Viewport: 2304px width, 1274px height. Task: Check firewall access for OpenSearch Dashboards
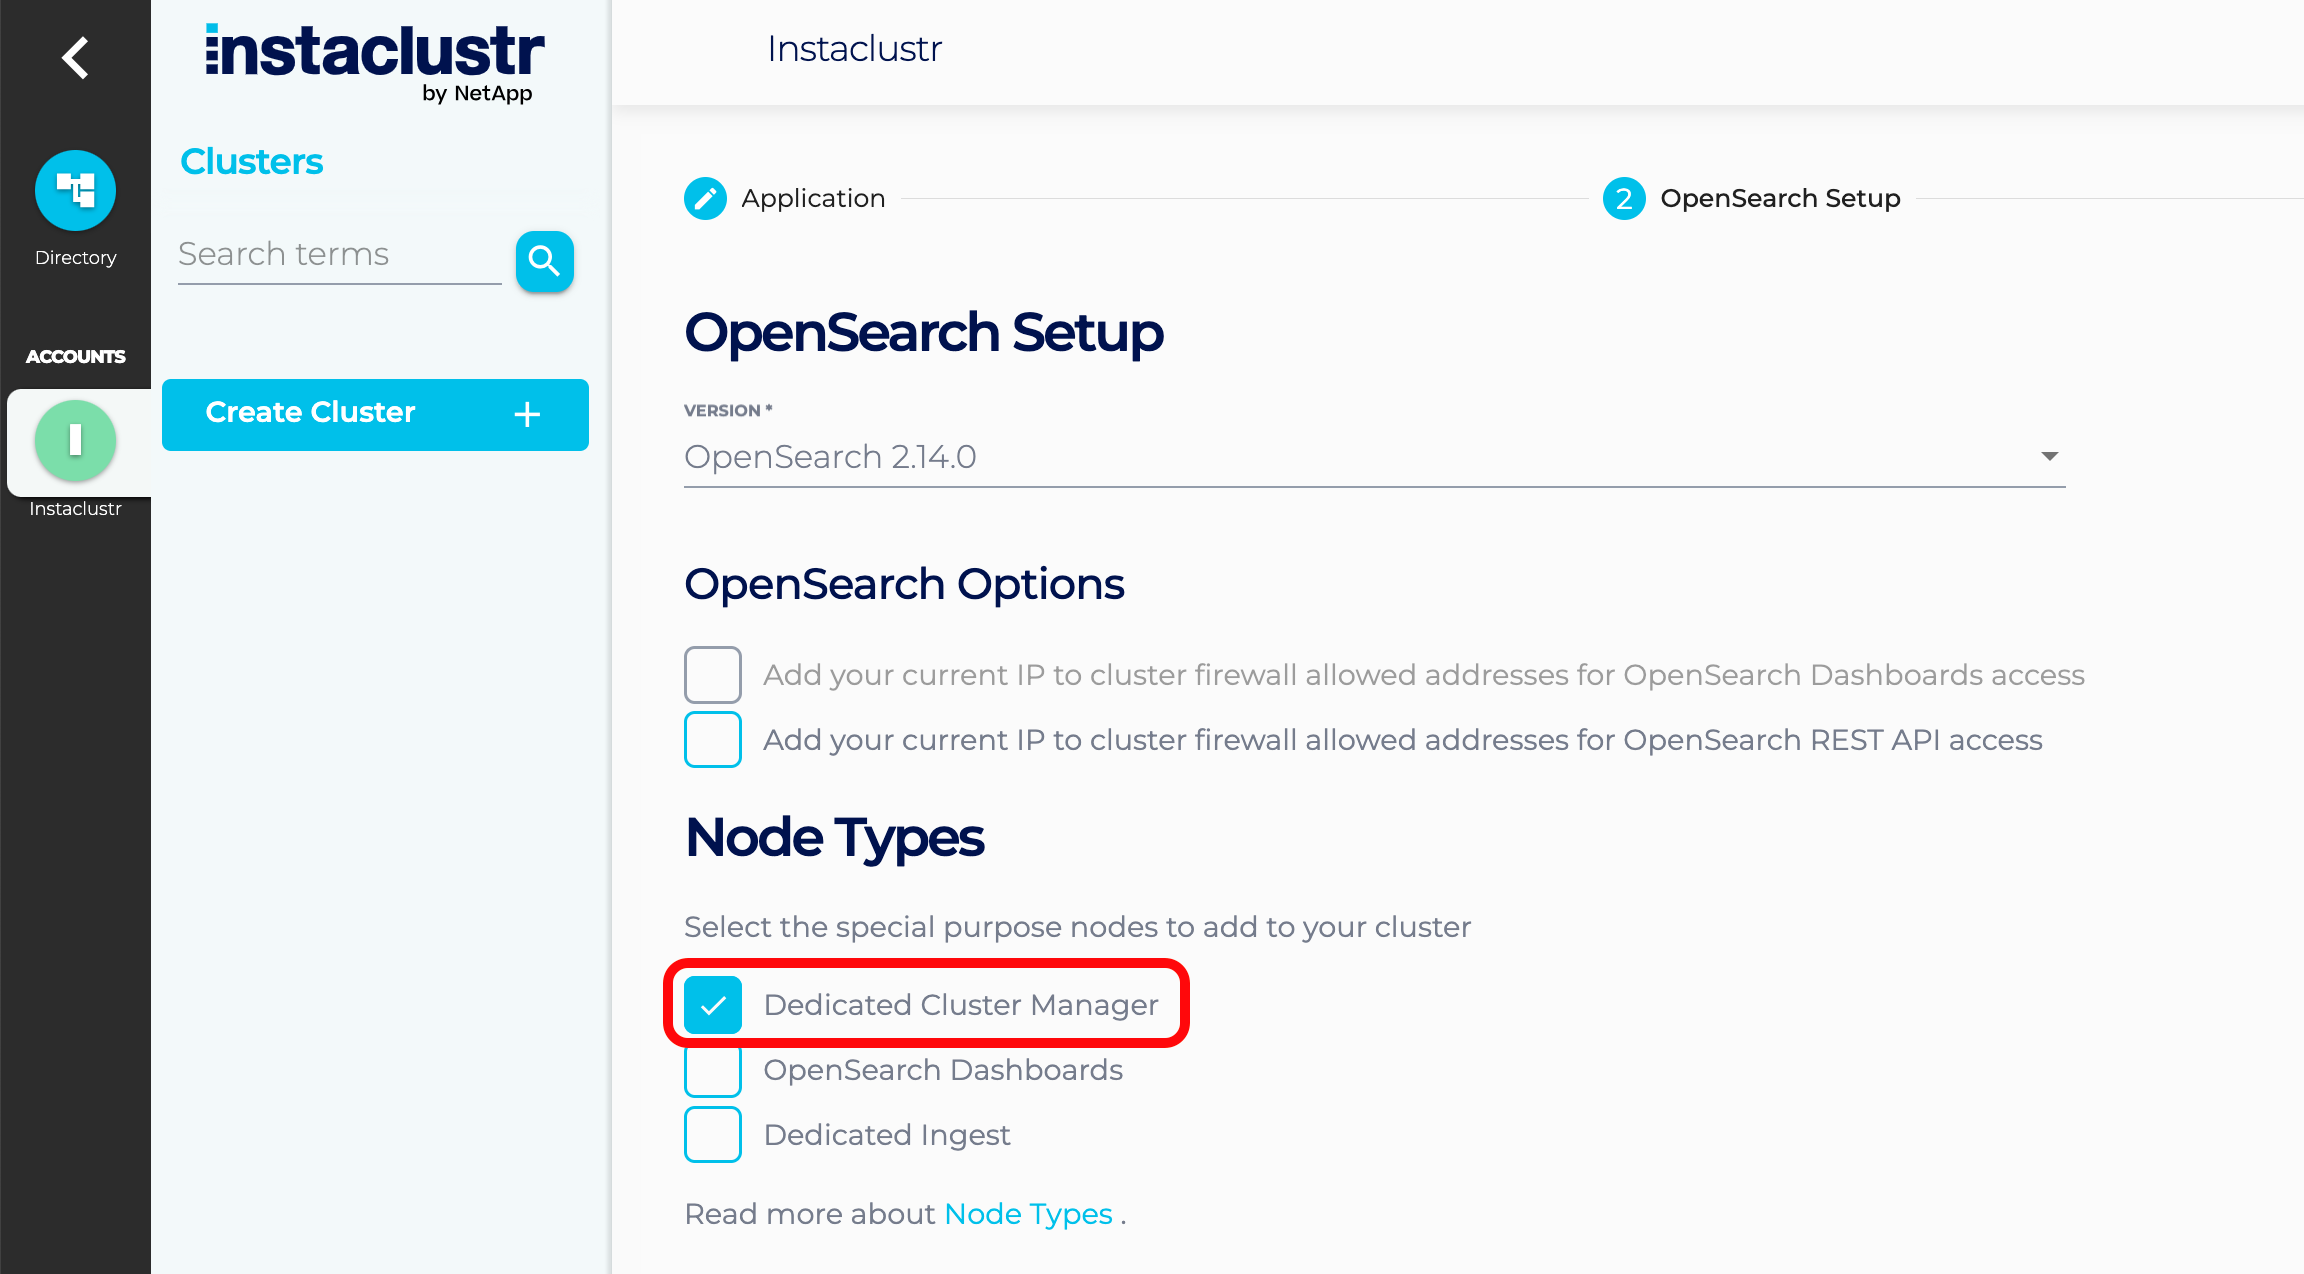(712, 674)
